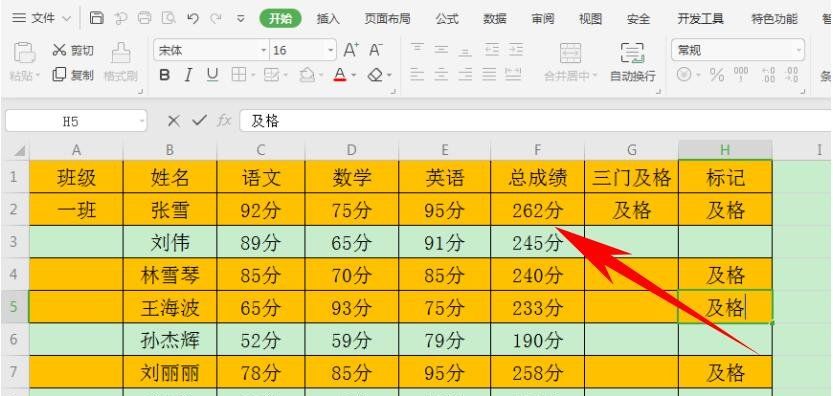Click the formula bar containing 及格

(536, 121)
